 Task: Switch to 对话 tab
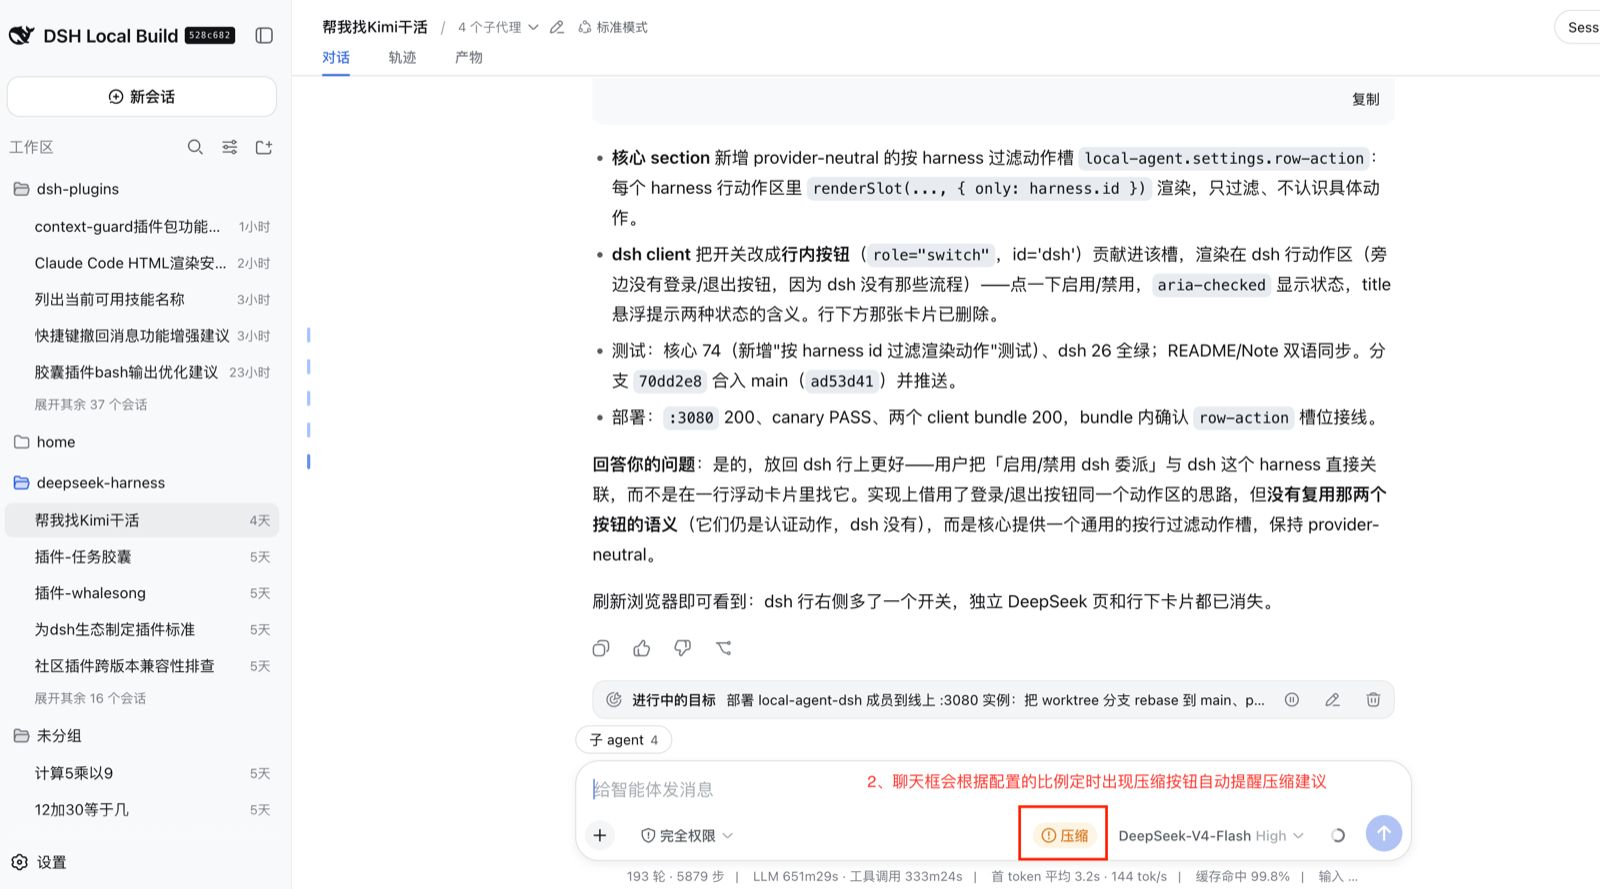click(336, 57)
